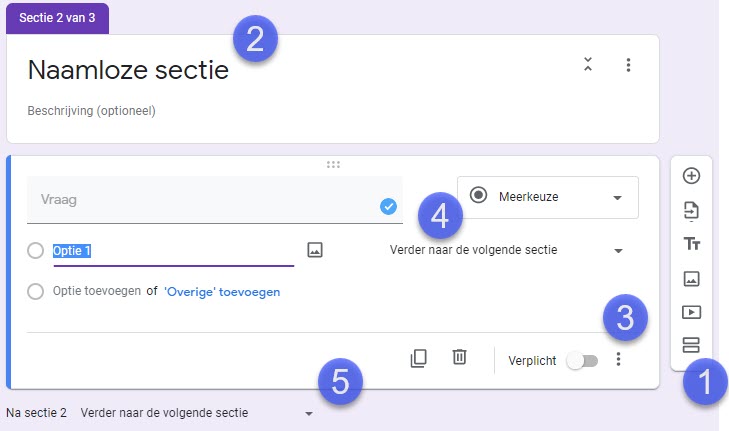This screenshot has height=431, width=729.
Task: Open question more options menu
Action: click(618, 359)
